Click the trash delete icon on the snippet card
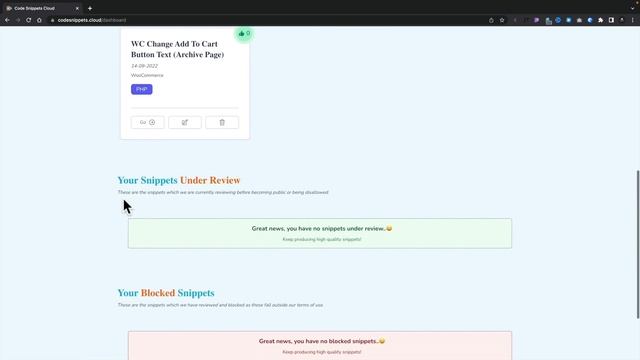 click(222, 122)
